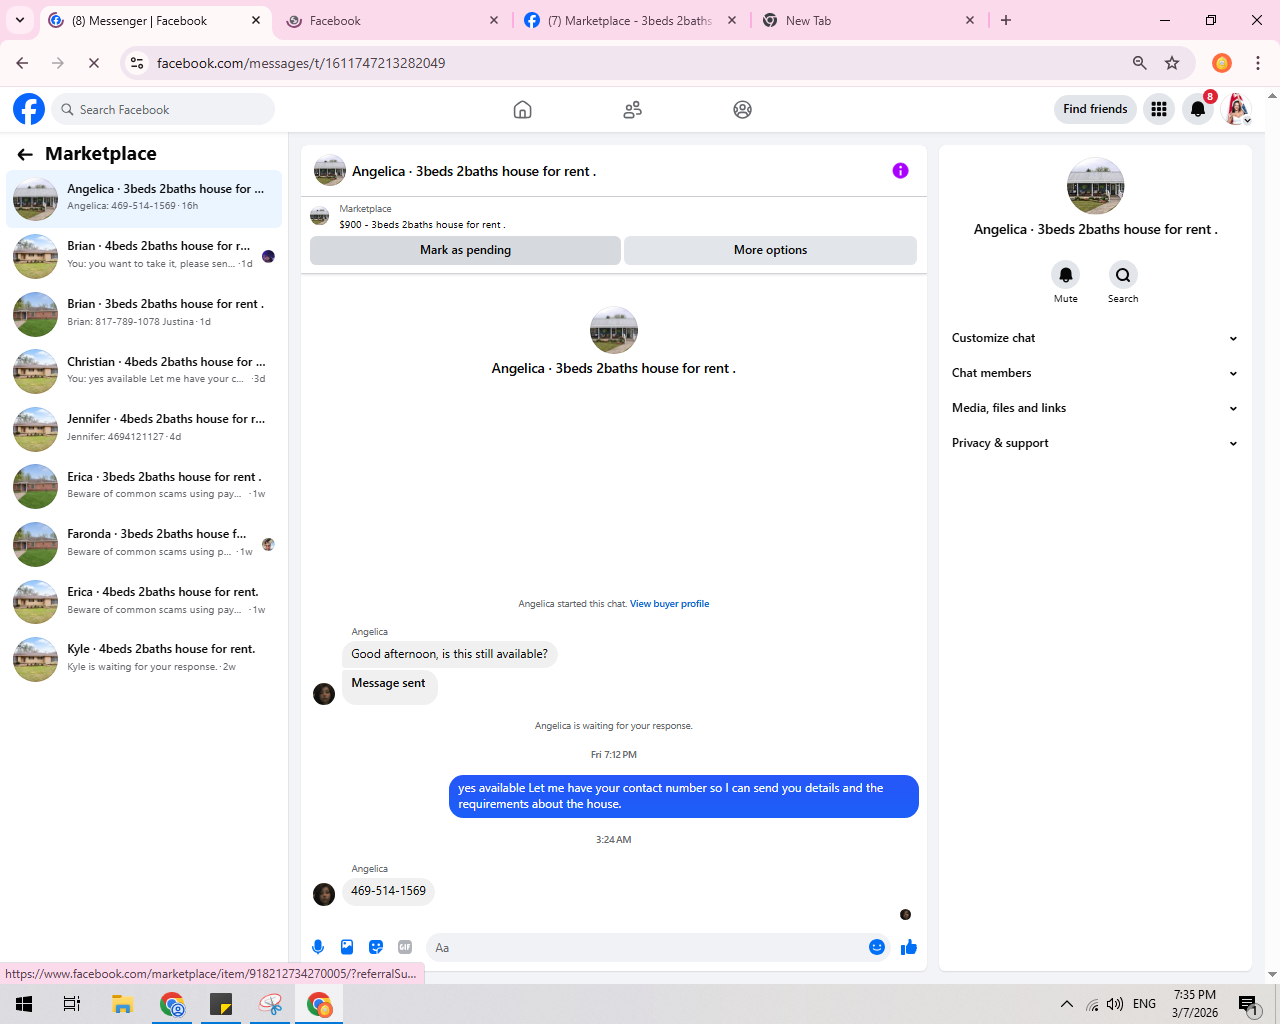
Task: Expand Customize chat section
Action: click(1095, 338)
